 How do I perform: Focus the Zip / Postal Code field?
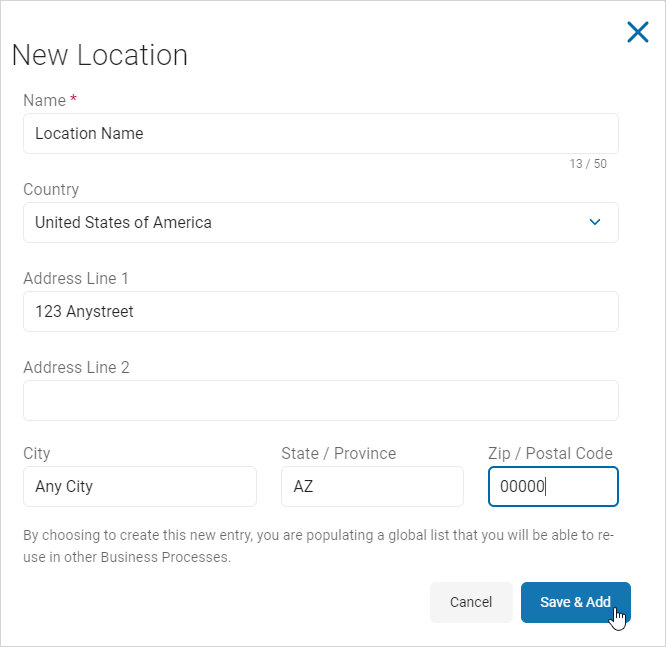click(x=553, y=487)
